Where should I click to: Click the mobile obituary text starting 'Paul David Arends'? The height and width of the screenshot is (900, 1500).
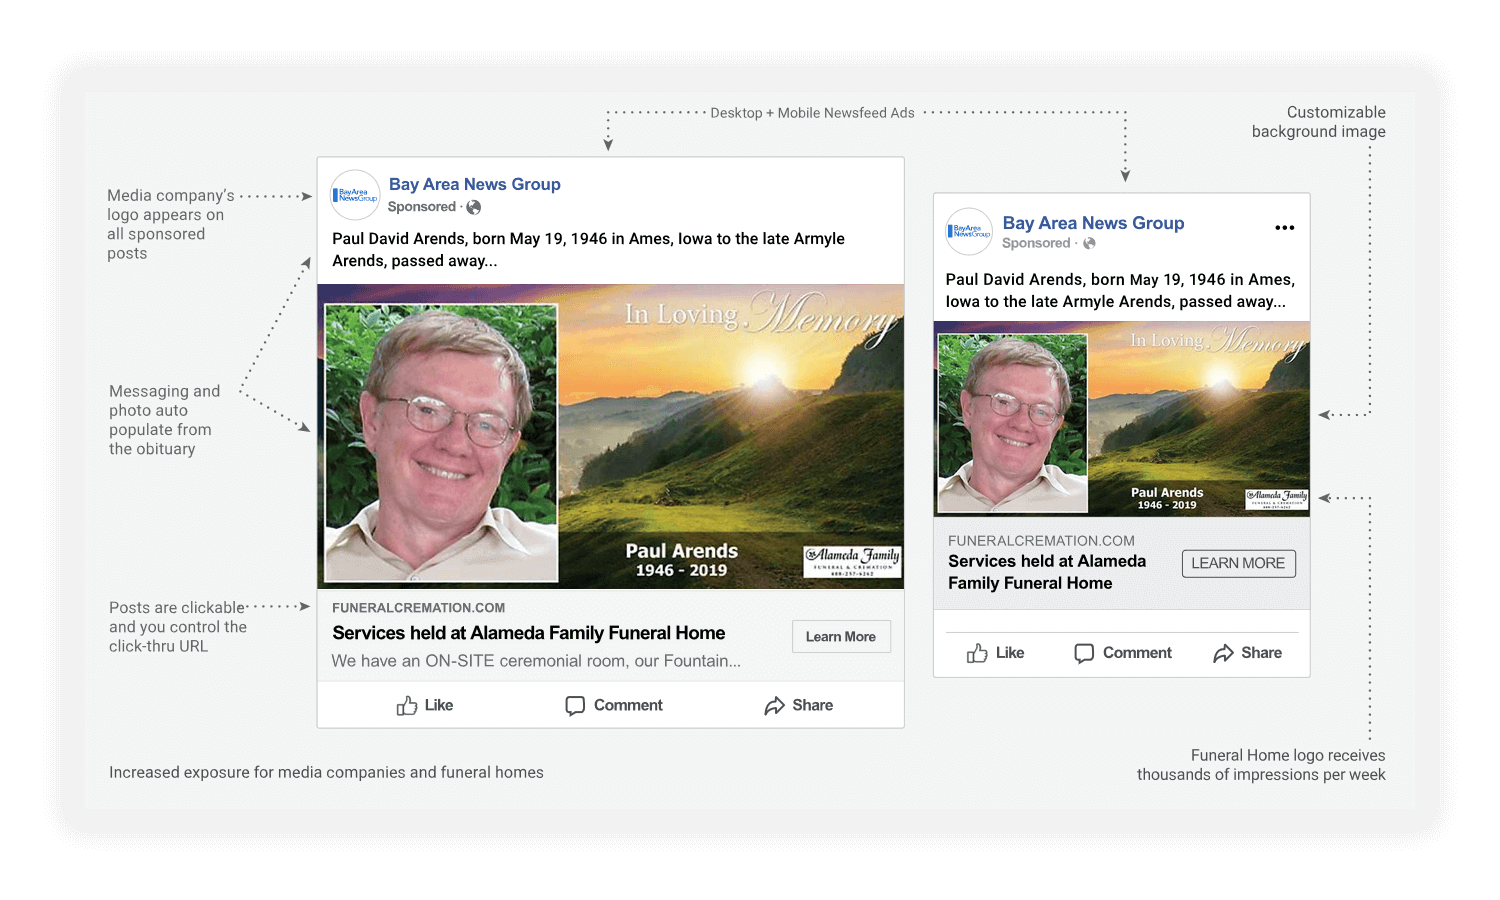pyautogui.click(x=1120, y=291)
